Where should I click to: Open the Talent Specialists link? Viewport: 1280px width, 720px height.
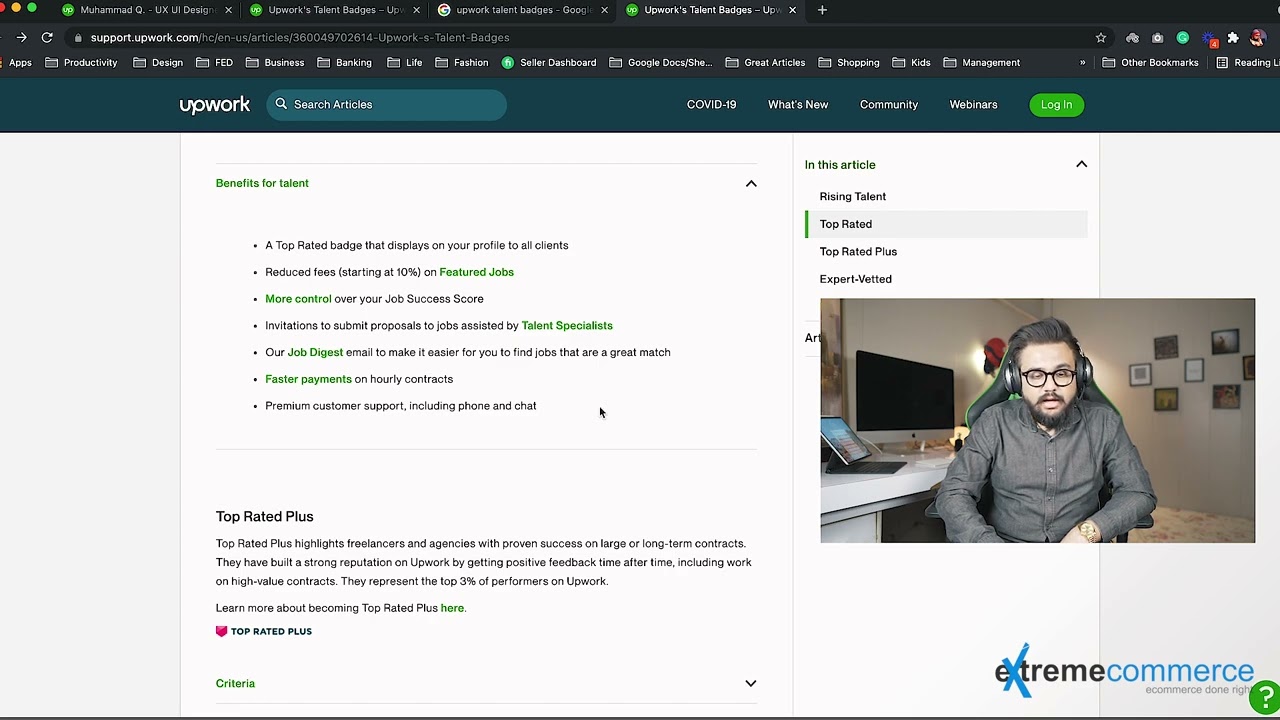pos(567,325)
